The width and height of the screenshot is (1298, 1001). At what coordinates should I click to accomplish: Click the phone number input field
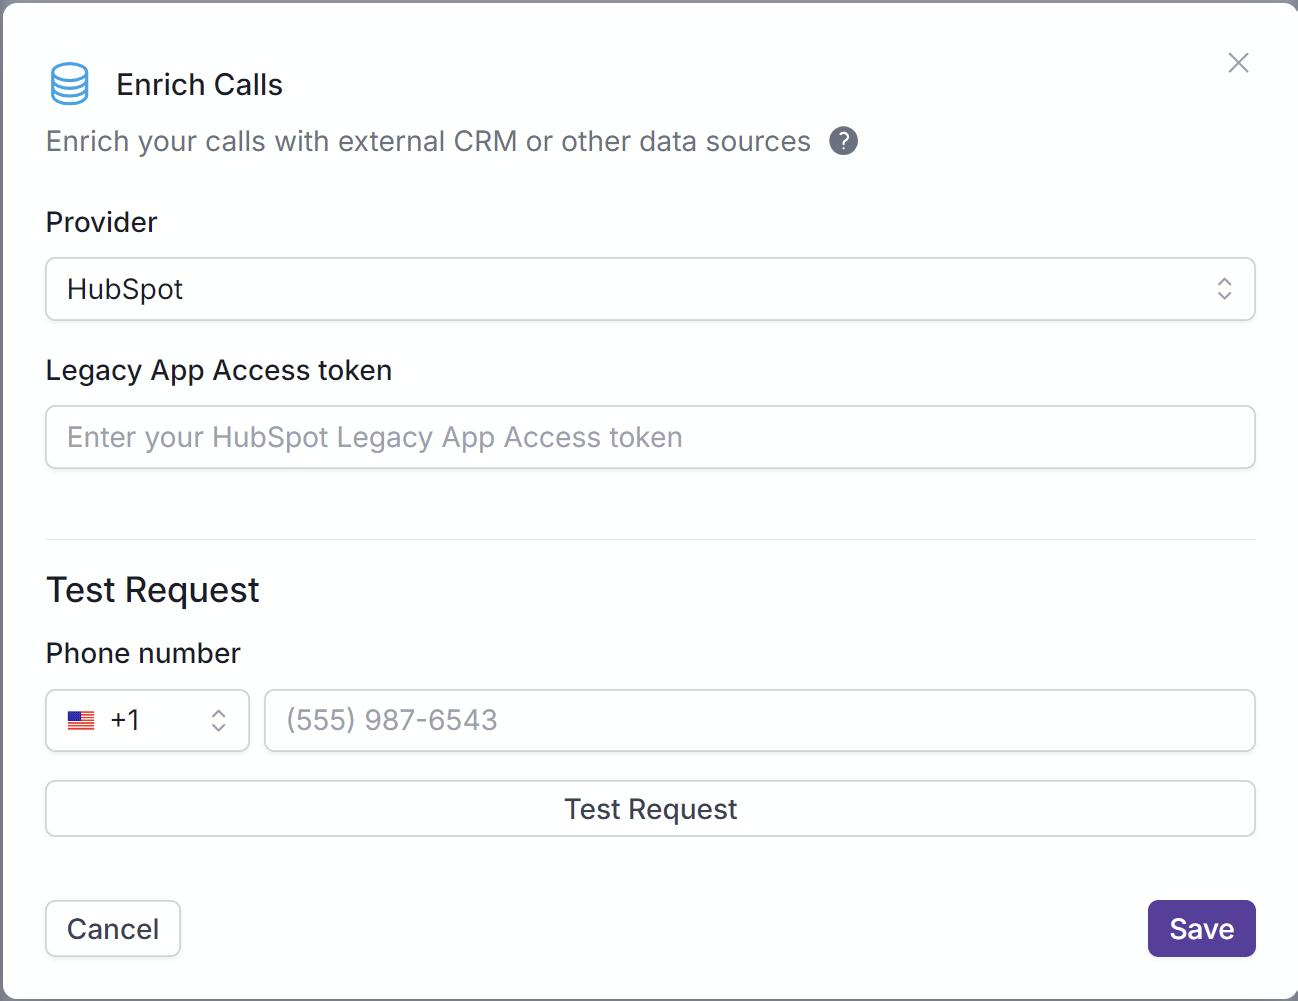pyautogui.click(x=760, y=720)
